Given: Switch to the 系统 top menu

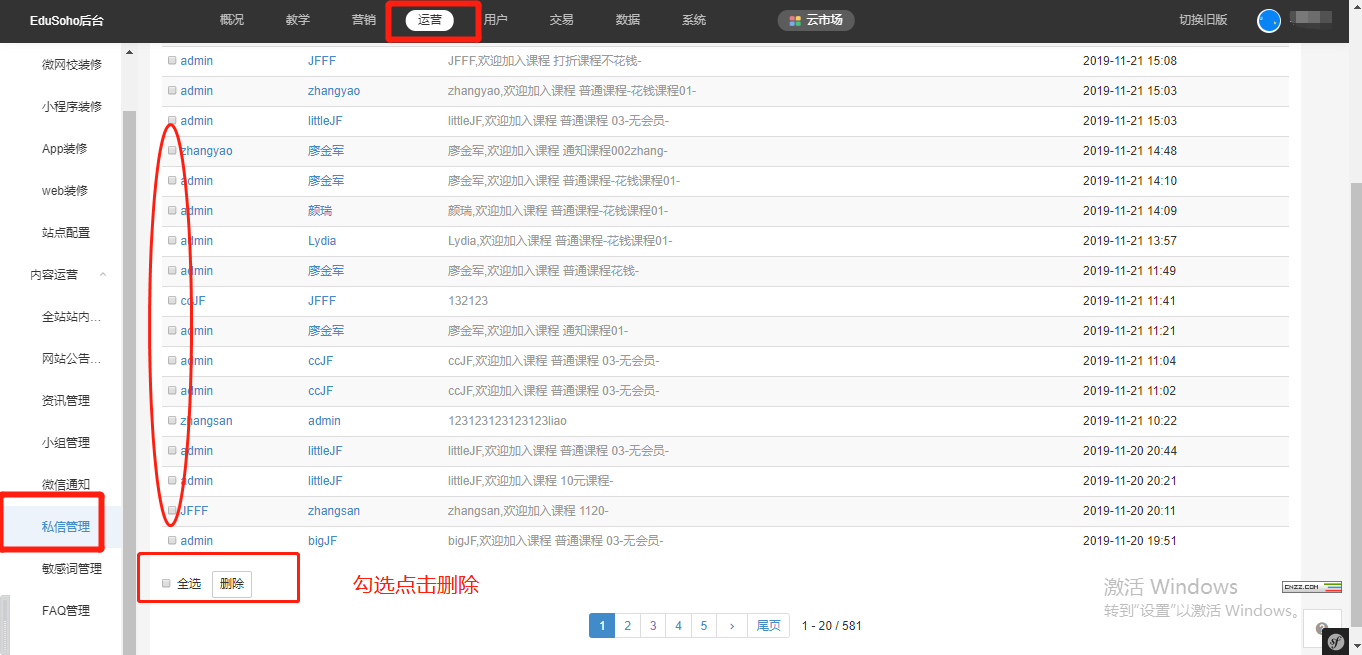Looking at the screenshot, I should (x=694, y=20).
